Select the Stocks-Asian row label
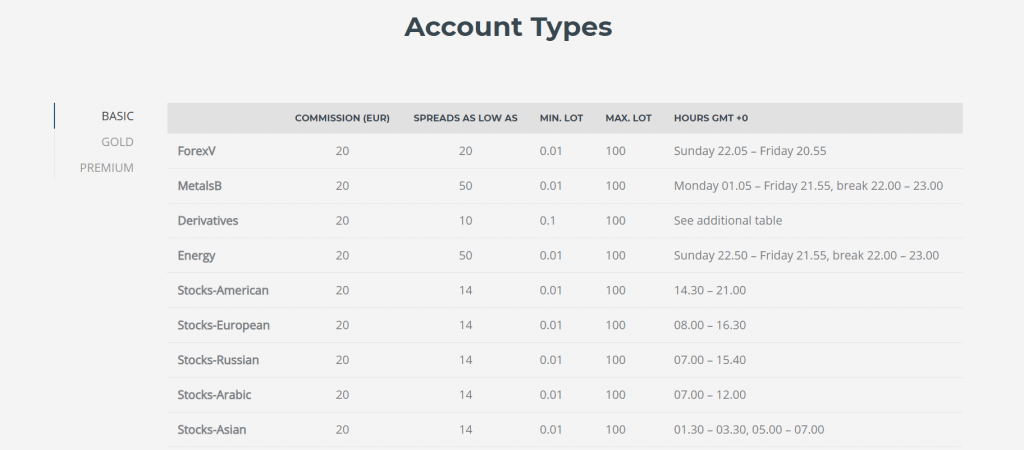Image resolution: width=1024 pixels, height=450 pixels. (x=212, y=430)
